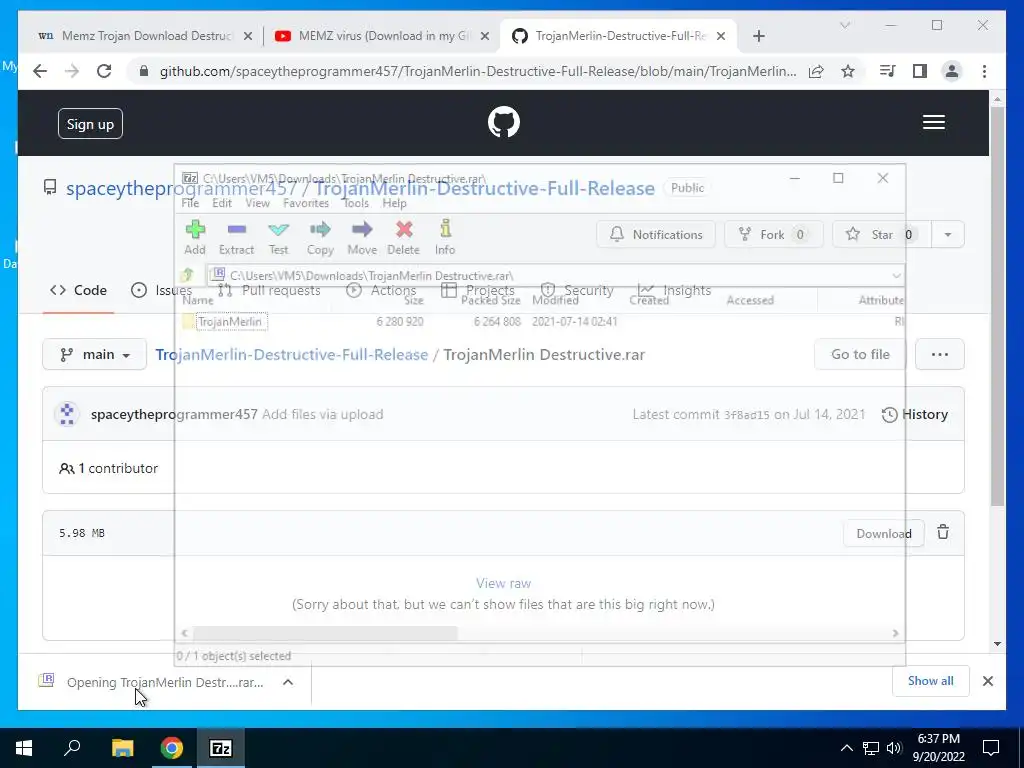The image size is (1024, 768).
Task: Open the commit History link
Action: coord(915,414)
